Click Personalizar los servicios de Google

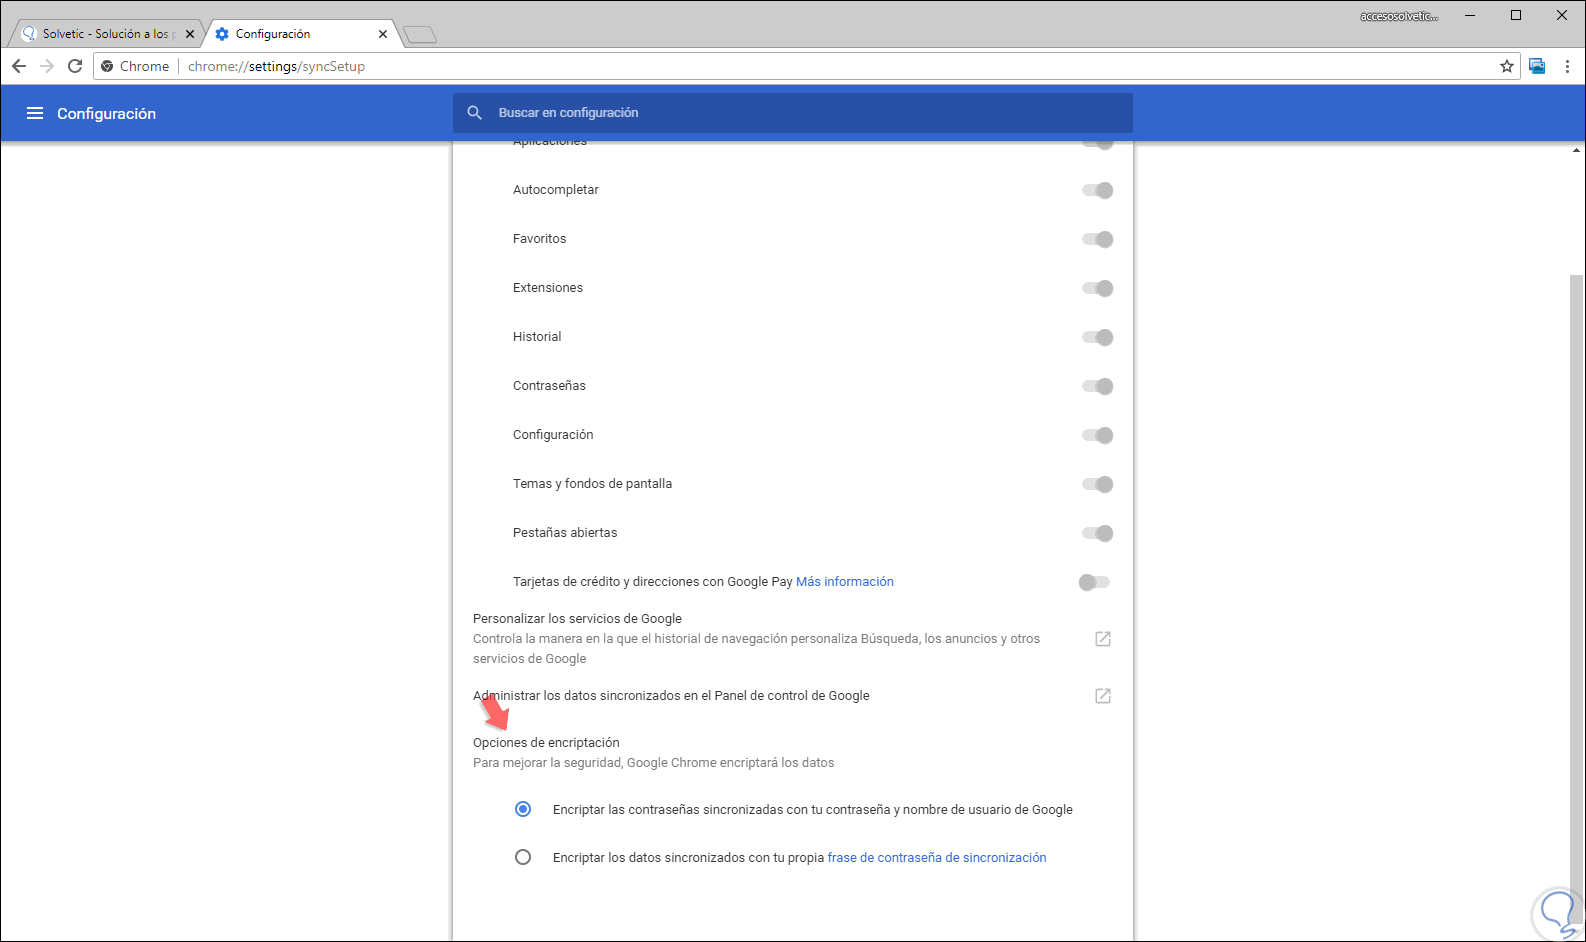[x=577, y=619]
